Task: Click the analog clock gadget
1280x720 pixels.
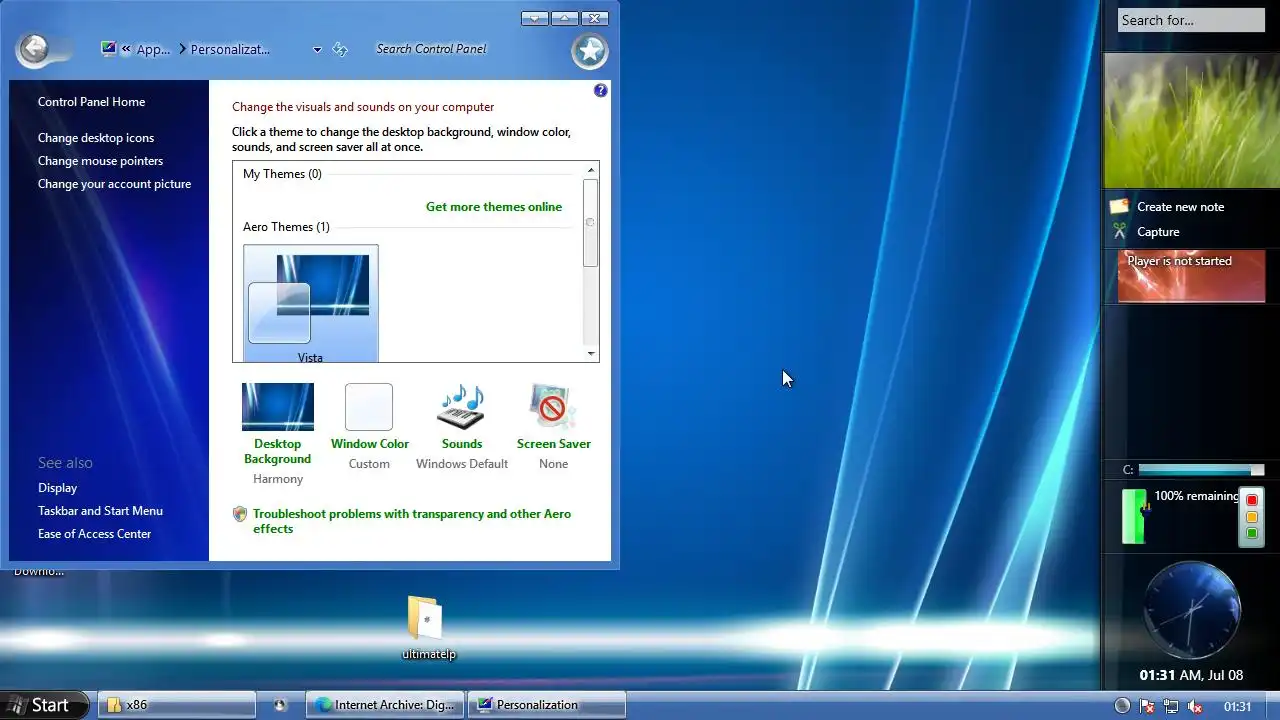Action: [1192, 610]
